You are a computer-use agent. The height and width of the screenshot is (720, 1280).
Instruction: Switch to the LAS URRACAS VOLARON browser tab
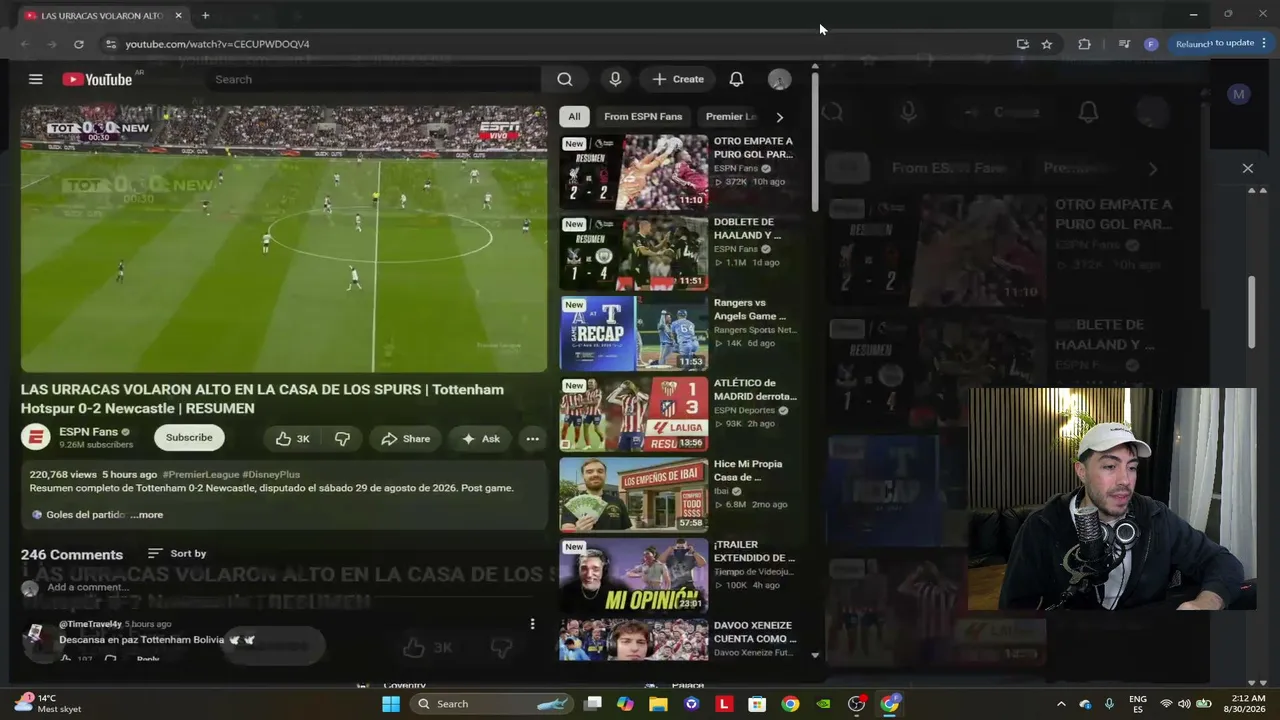[100, 16]
